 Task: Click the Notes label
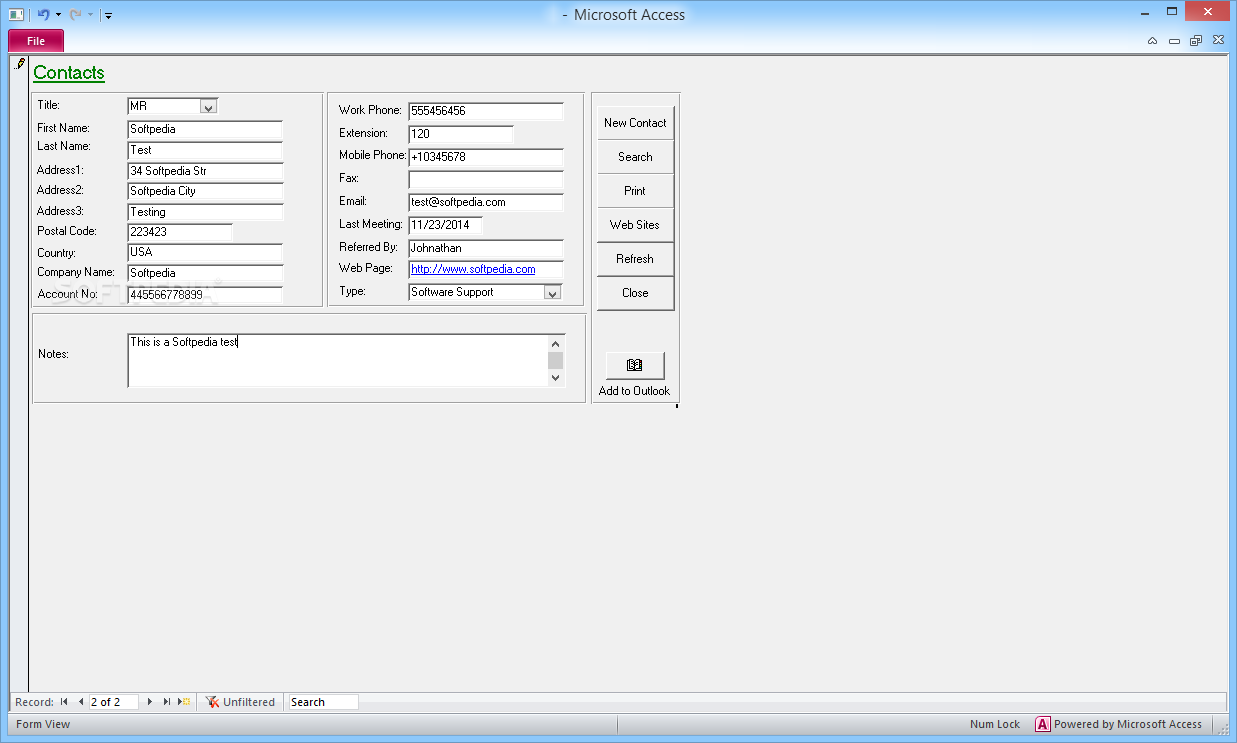(53, 354)
